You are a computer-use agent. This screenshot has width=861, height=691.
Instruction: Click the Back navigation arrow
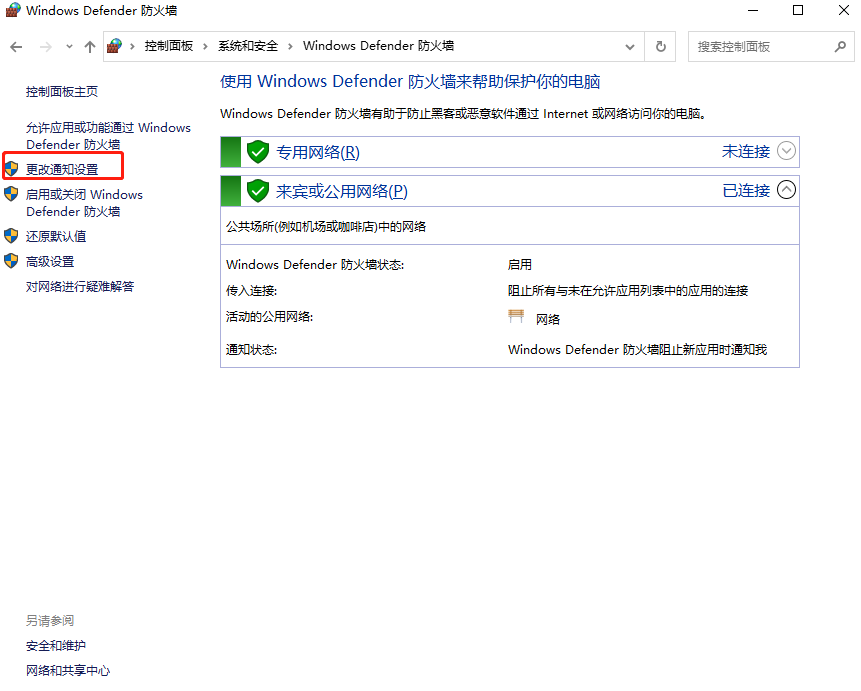tap(16, 45)
